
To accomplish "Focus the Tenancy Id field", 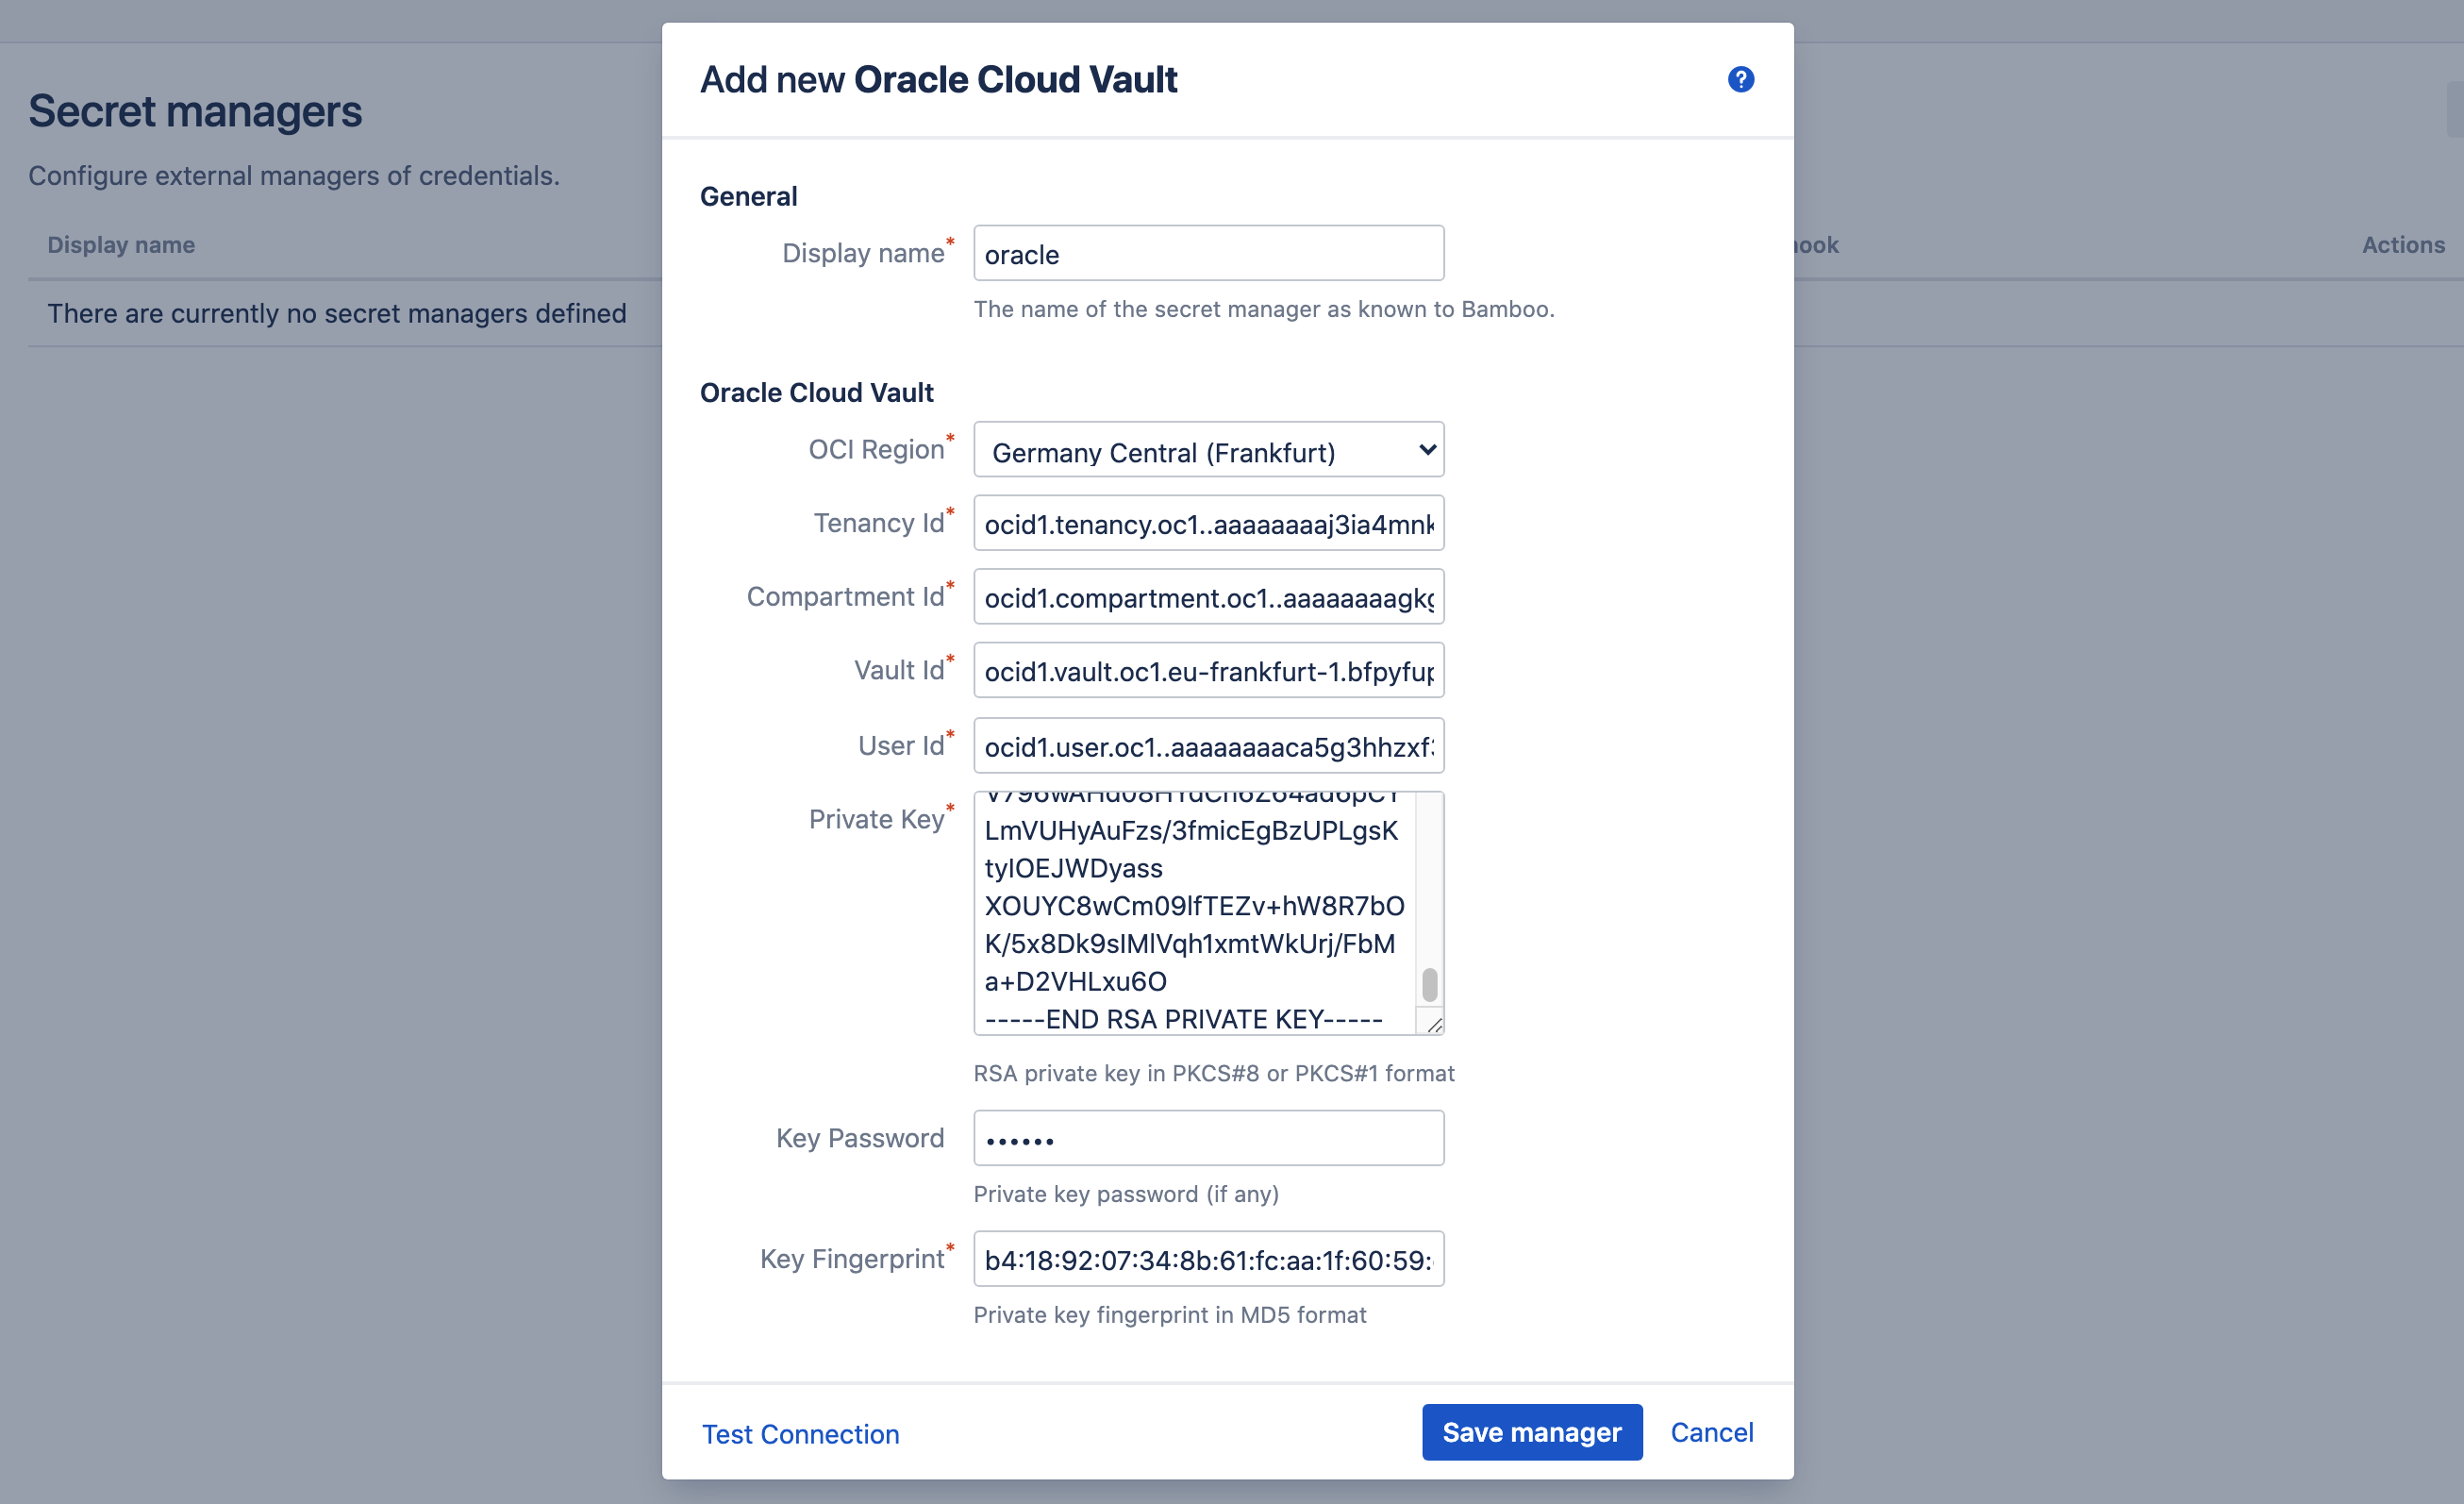I will pos(1208,523).
